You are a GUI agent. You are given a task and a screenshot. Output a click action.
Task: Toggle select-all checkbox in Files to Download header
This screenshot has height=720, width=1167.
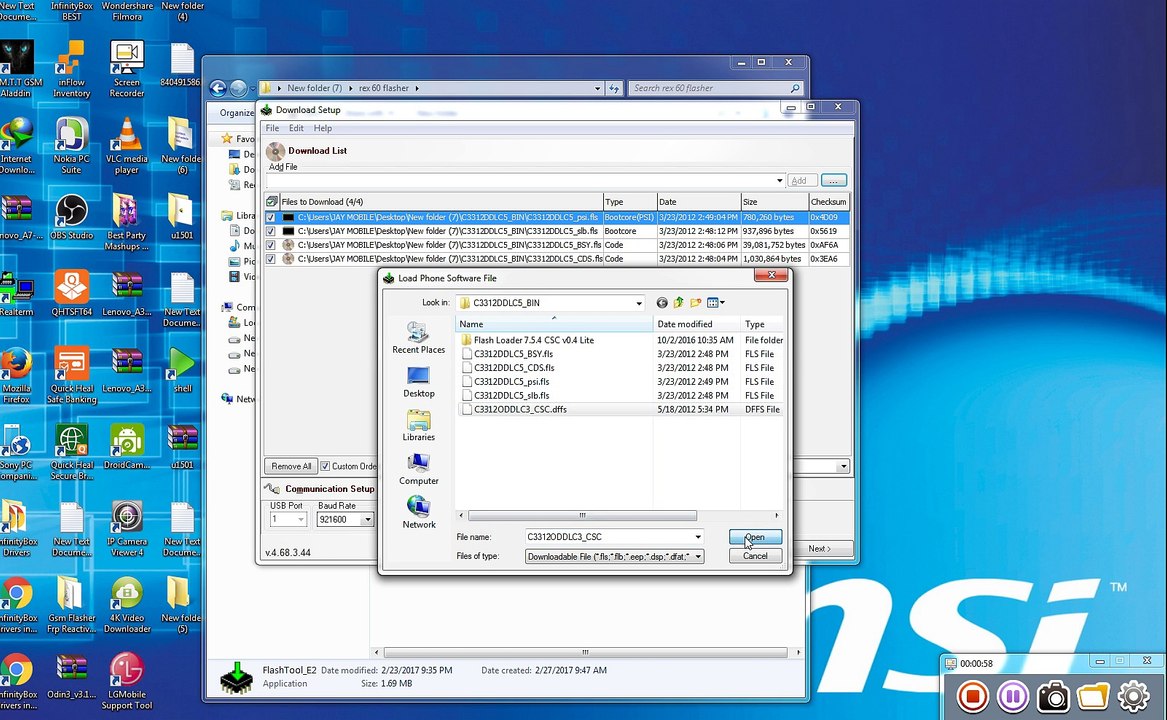click(x=272, y=201)
